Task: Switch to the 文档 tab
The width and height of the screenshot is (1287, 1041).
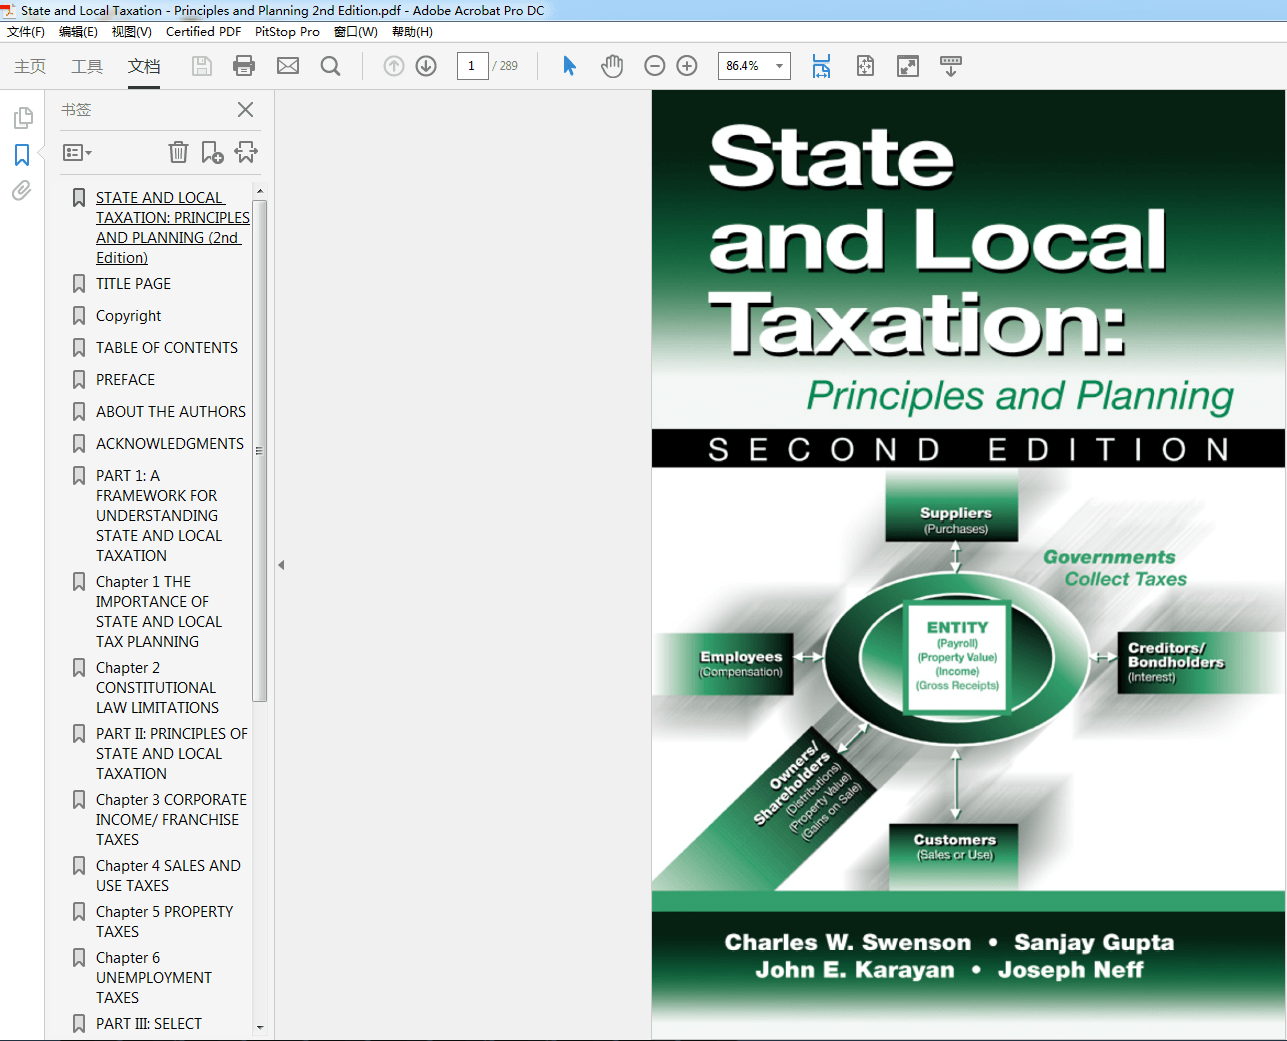Action: (x=144, y=66)
